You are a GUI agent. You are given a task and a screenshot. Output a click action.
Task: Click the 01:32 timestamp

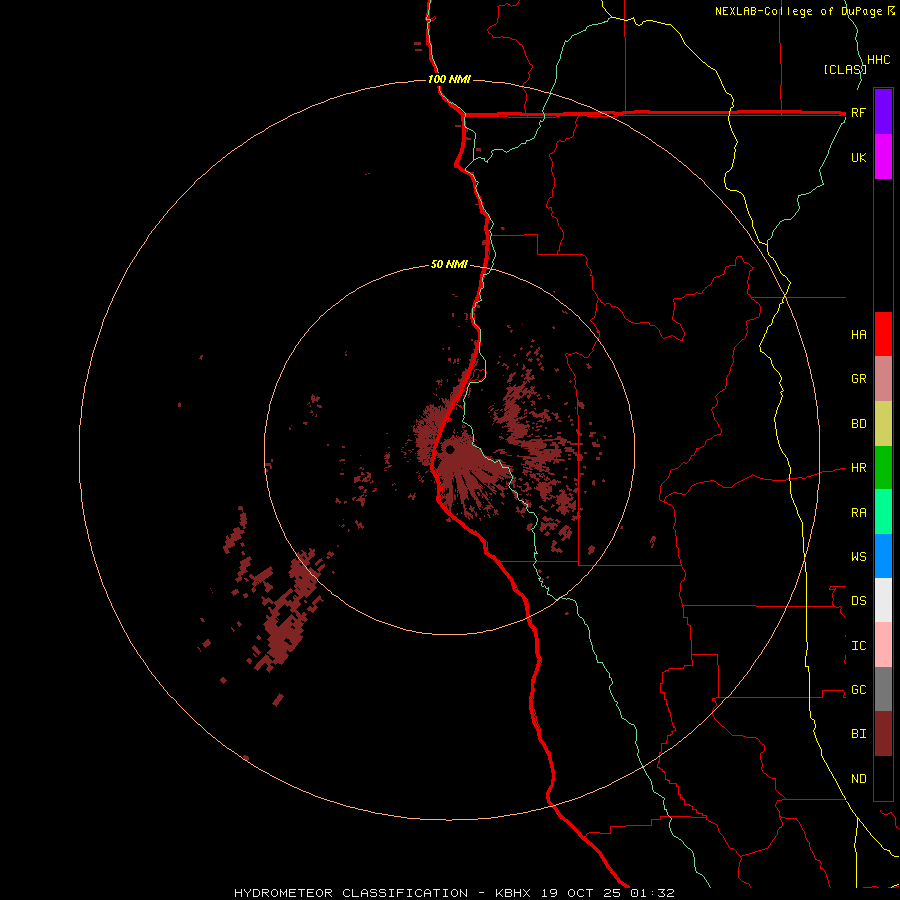652,893
